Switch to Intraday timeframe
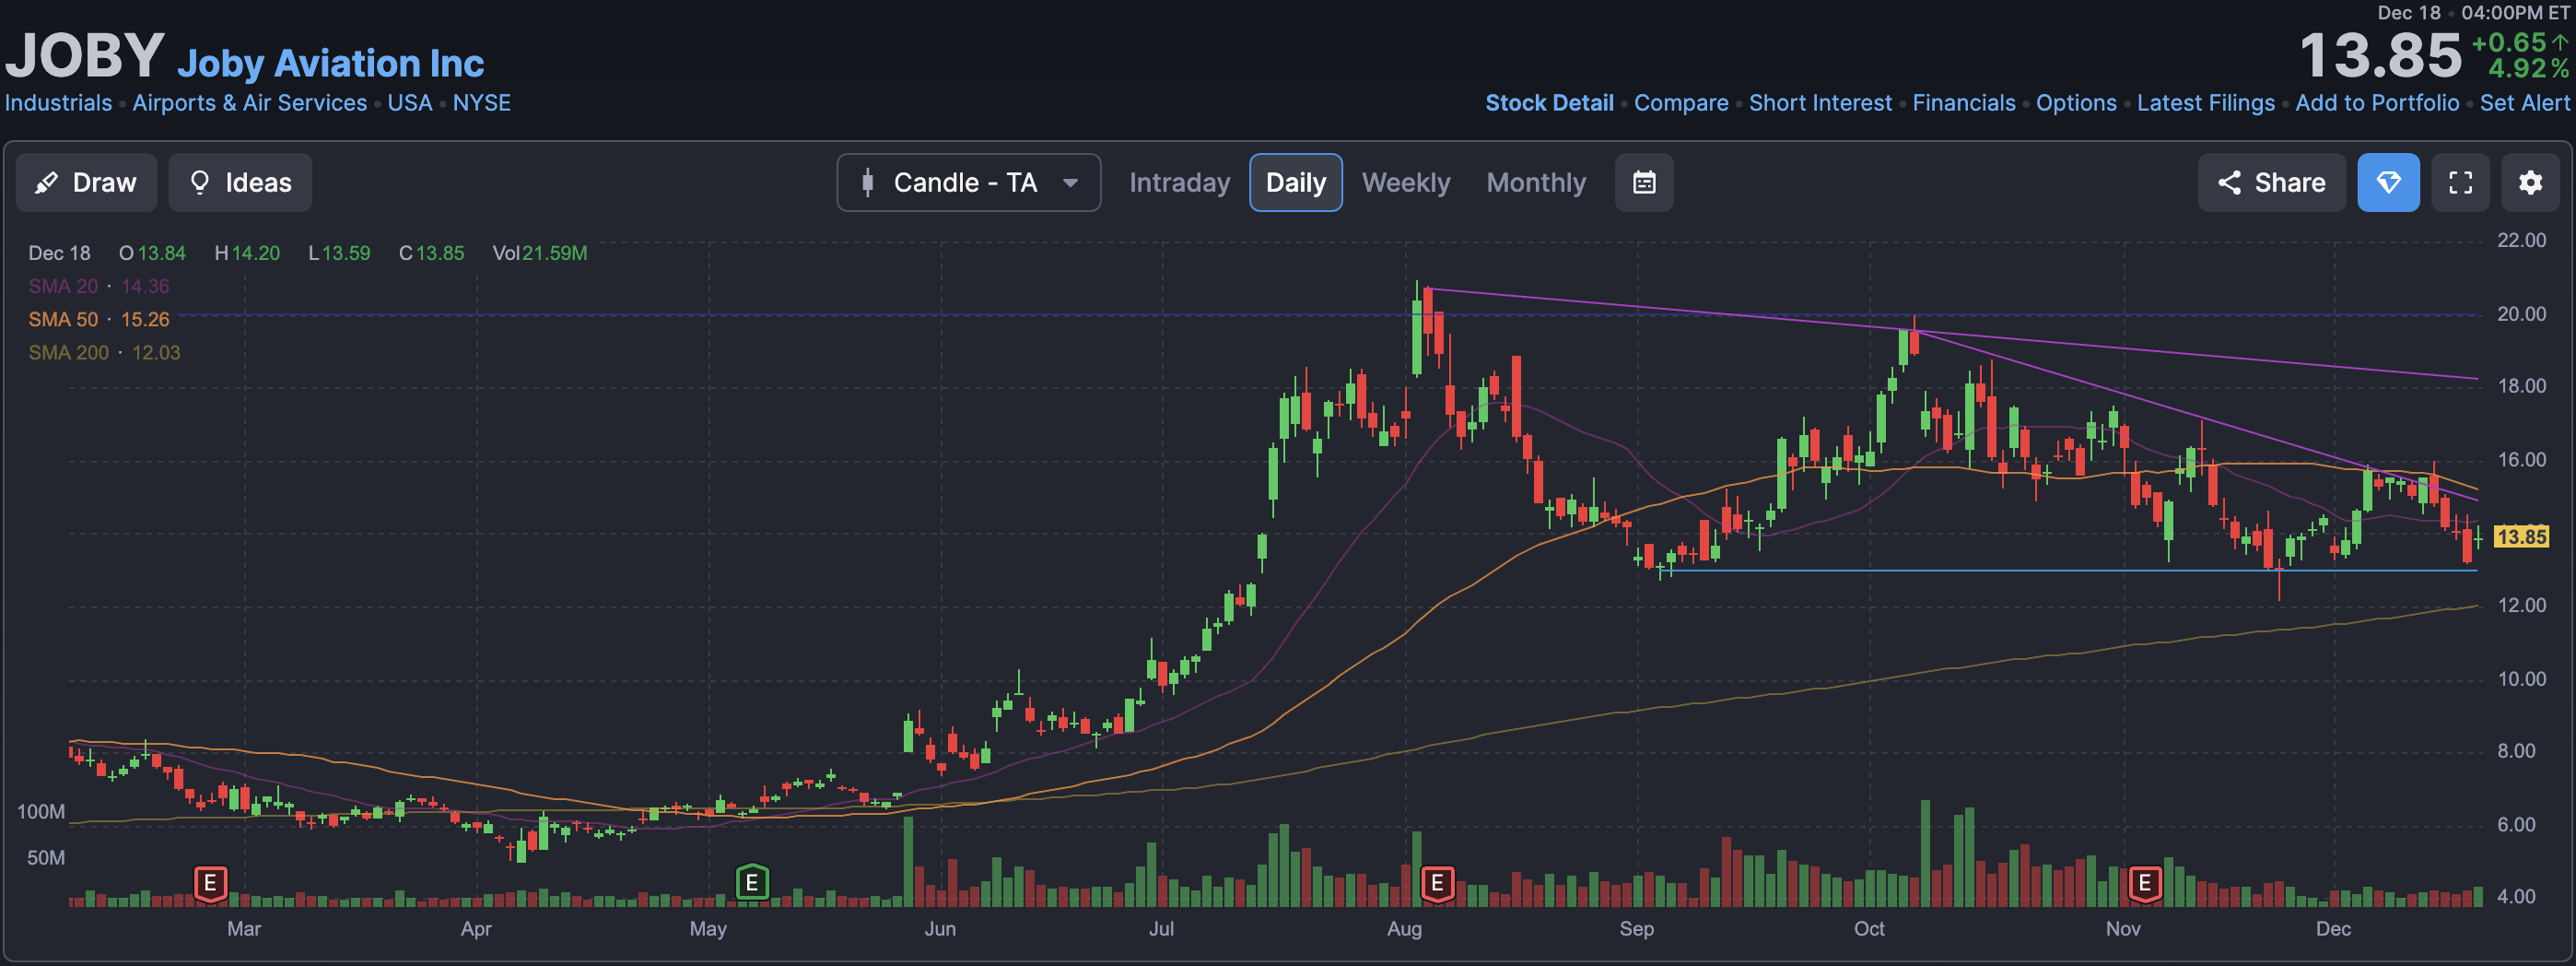2576x966 pixels. pos(1179,182)
